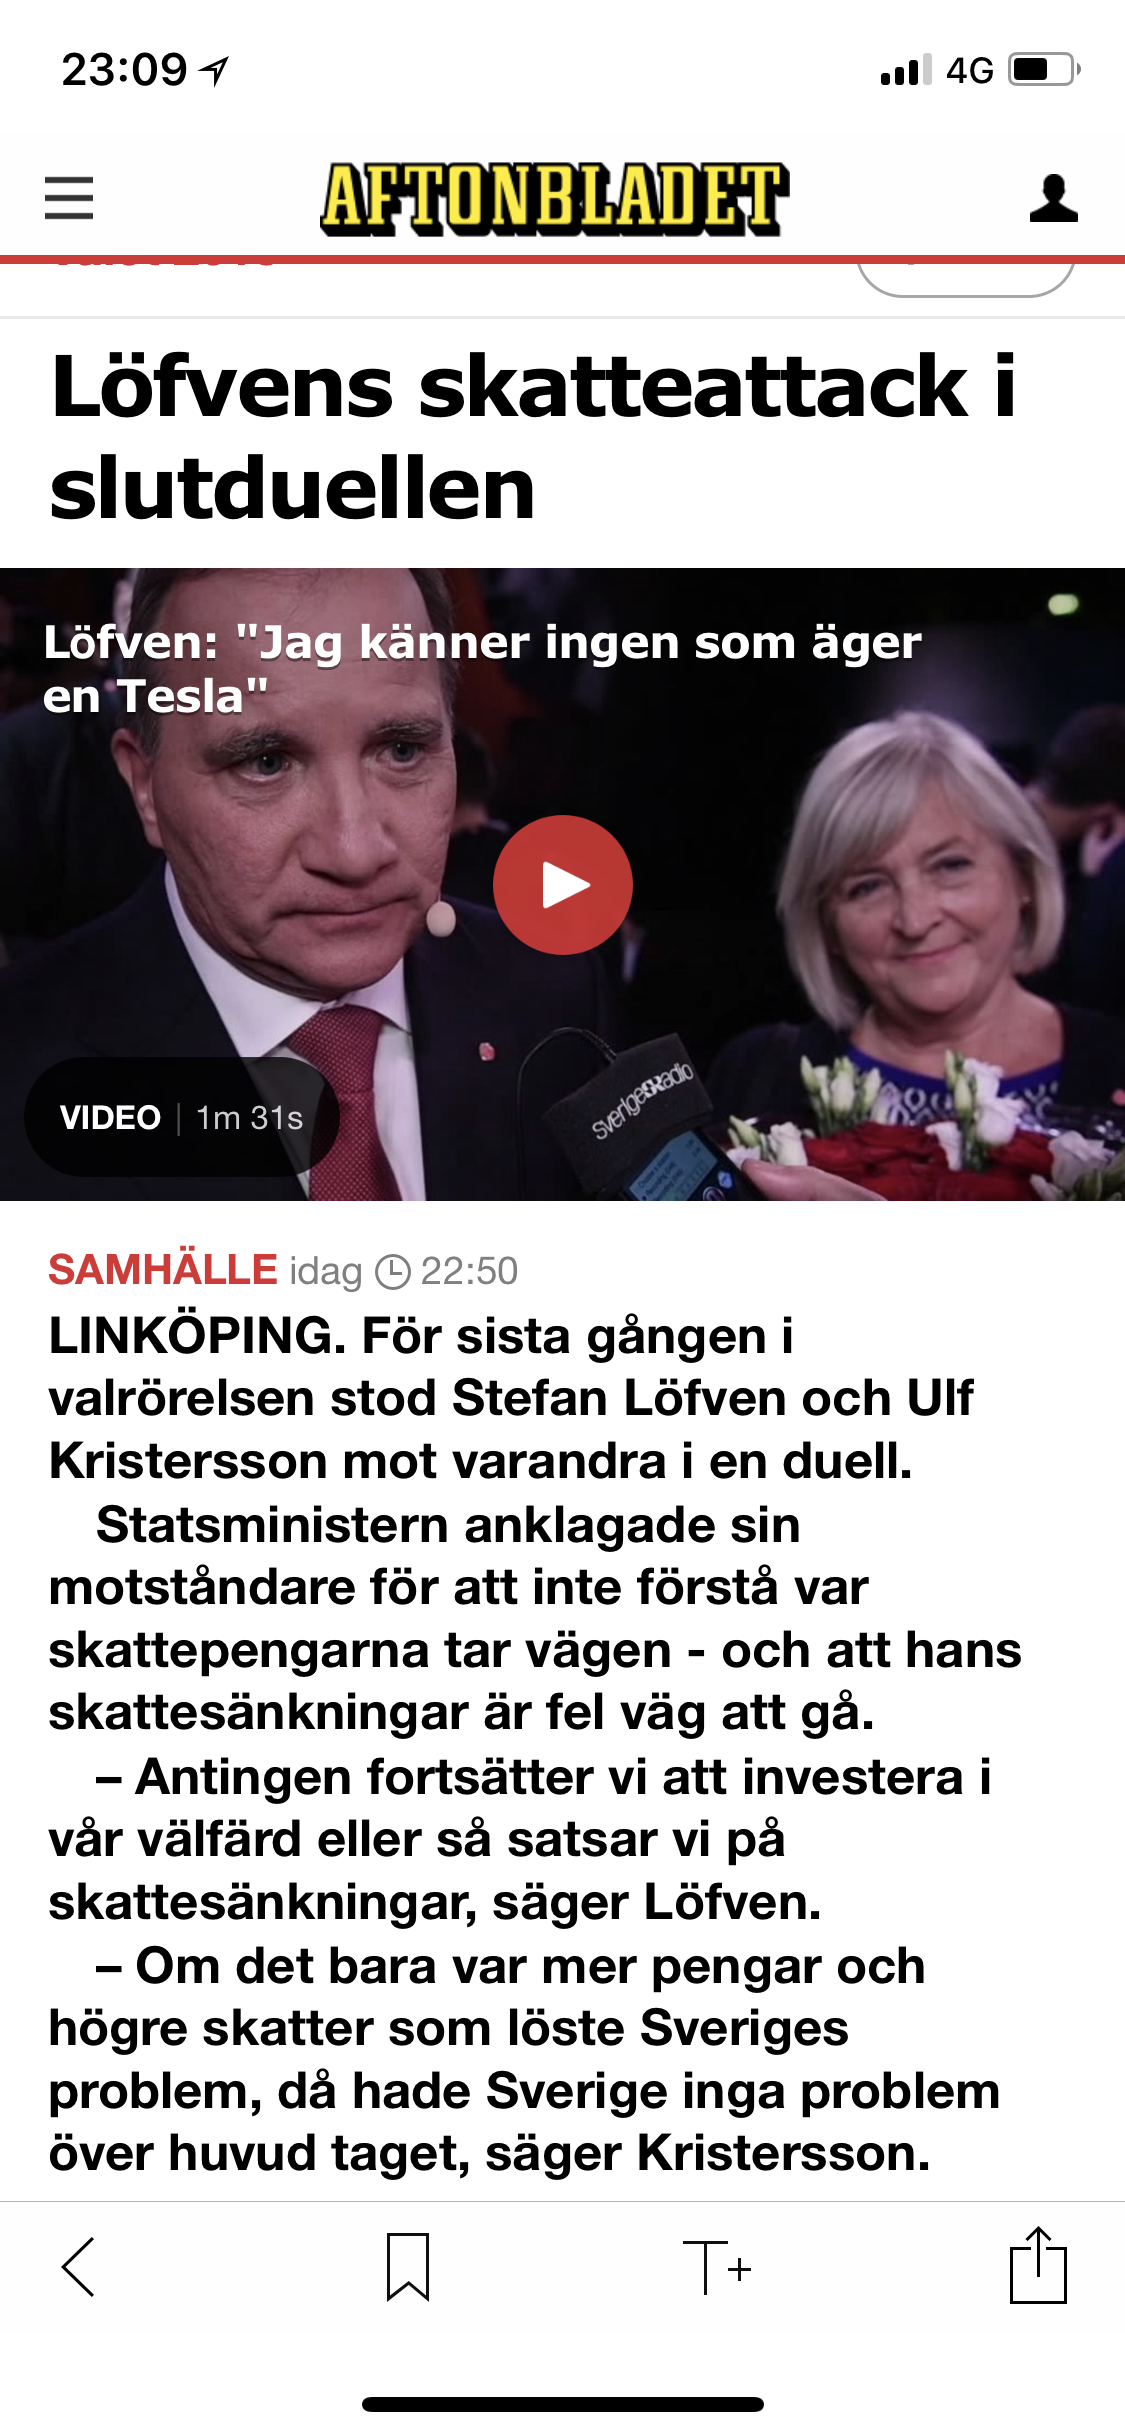Play the Löfven Tesla video
Screen dimensions: 1125x2436
(563, 885)
